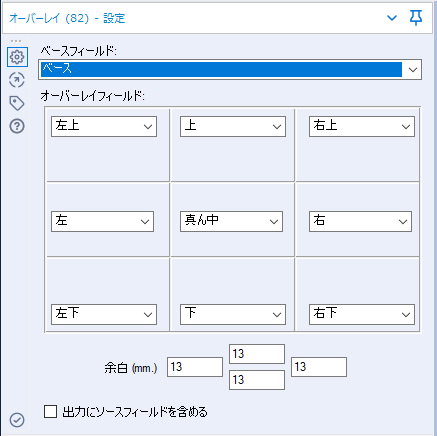Expand the window options chevron in title bar
Image resolution: width=437 pixels, height=436 pixels.
[392, 18]
